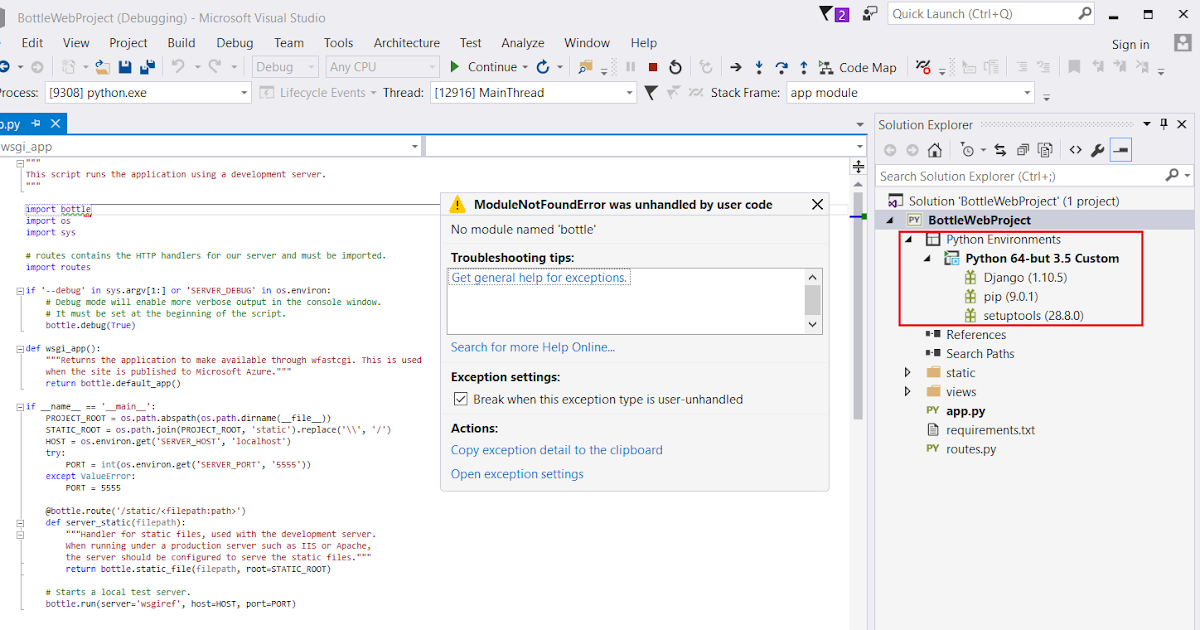This screenshot has width=1200, height=630.
Task: Expand the static folder in Solution Explorer
Action: pyautogui.click(x=907, y=372)
